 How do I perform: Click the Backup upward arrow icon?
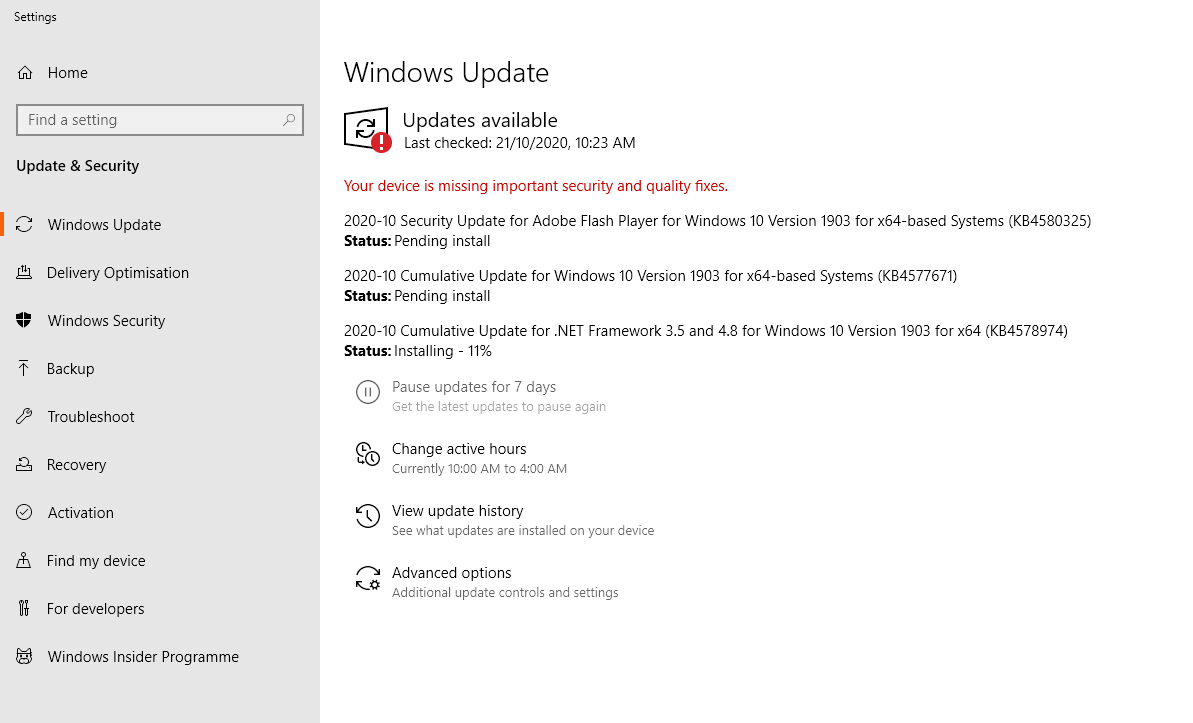pos(24,368)
